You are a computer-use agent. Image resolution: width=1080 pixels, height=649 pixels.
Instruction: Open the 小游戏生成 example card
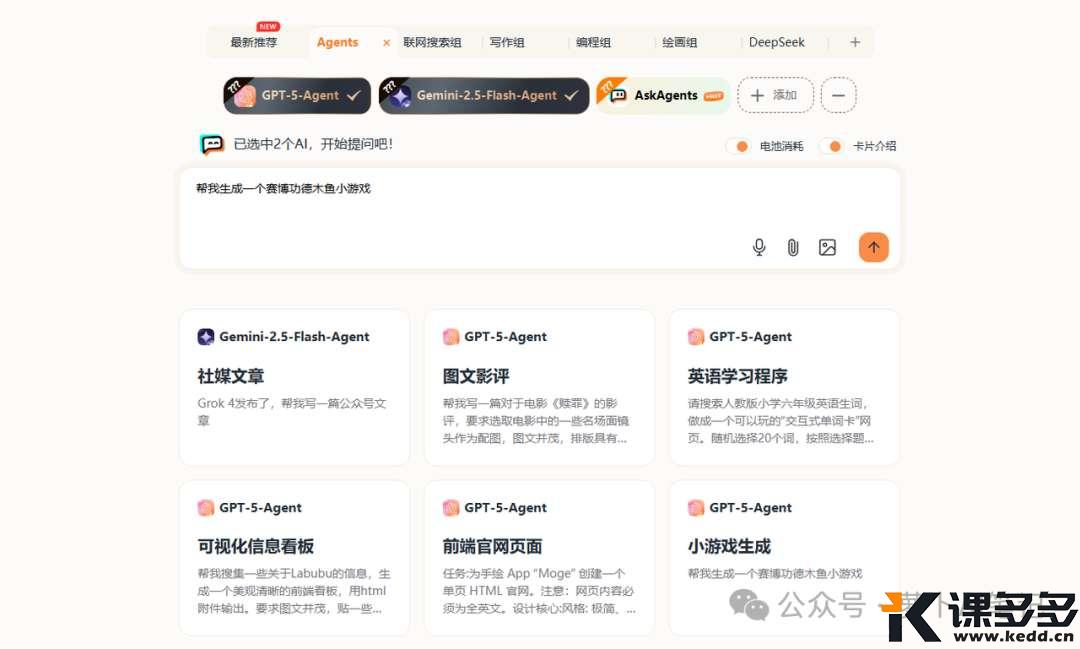tap(785, 558)
